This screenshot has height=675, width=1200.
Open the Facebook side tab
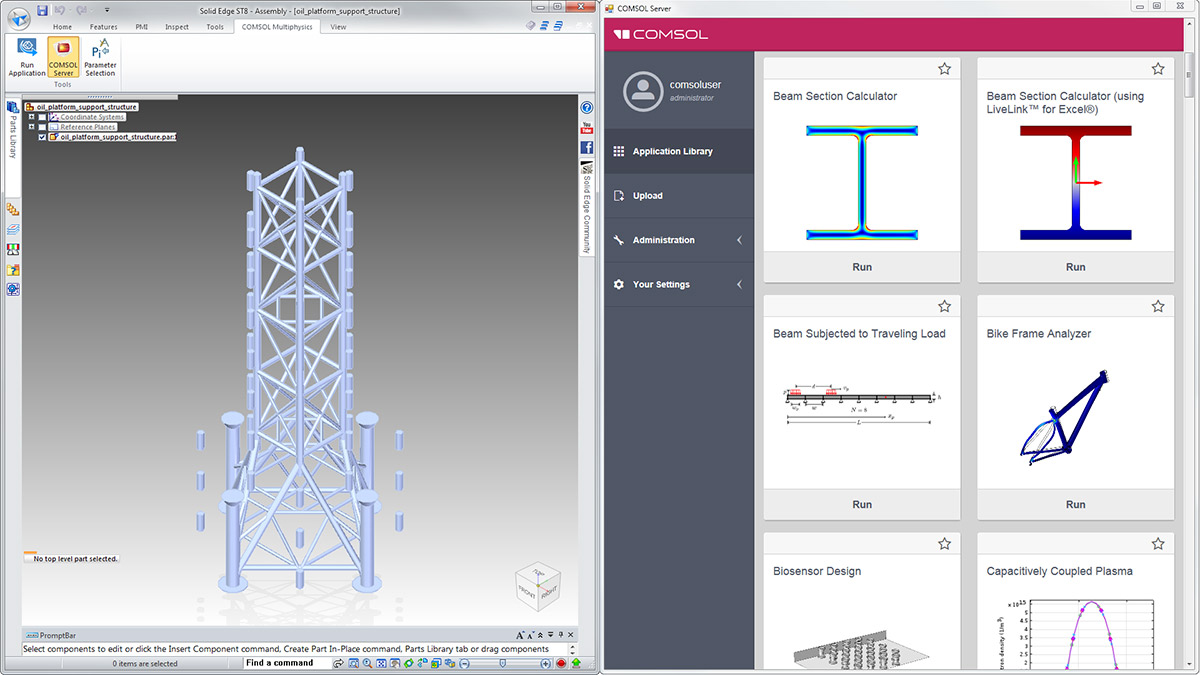click(x=587, y=147)
